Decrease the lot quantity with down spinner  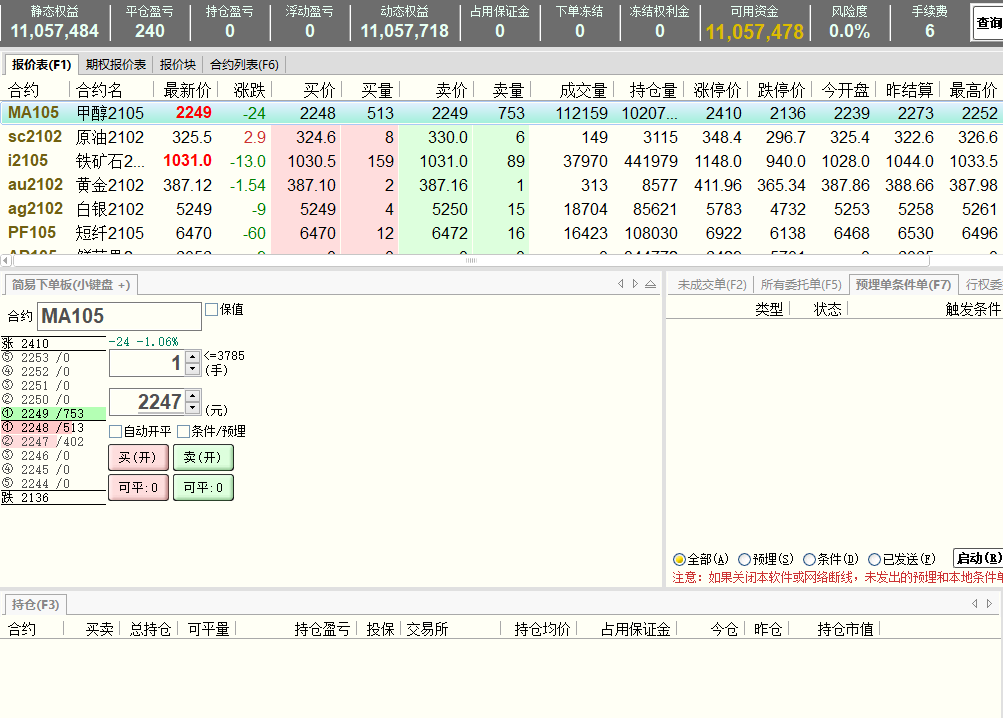[x=193, y=369]
